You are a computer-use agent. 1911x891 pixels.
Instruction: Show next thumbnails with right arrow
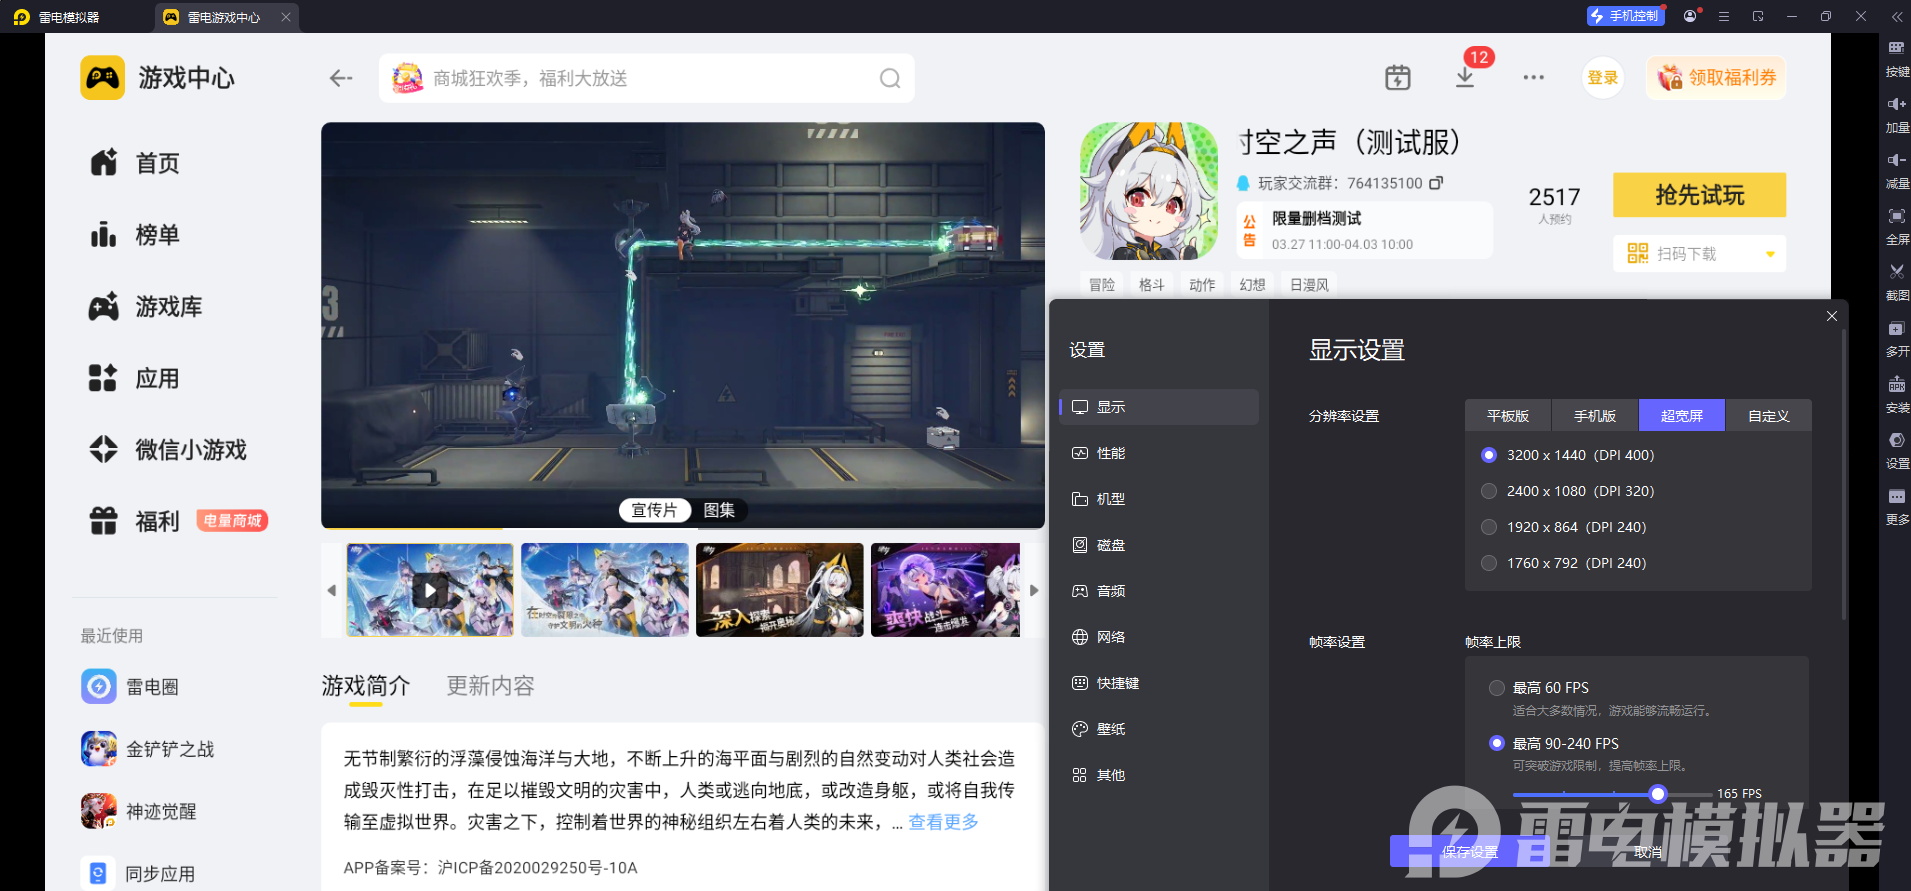(x=1034, y=590)
